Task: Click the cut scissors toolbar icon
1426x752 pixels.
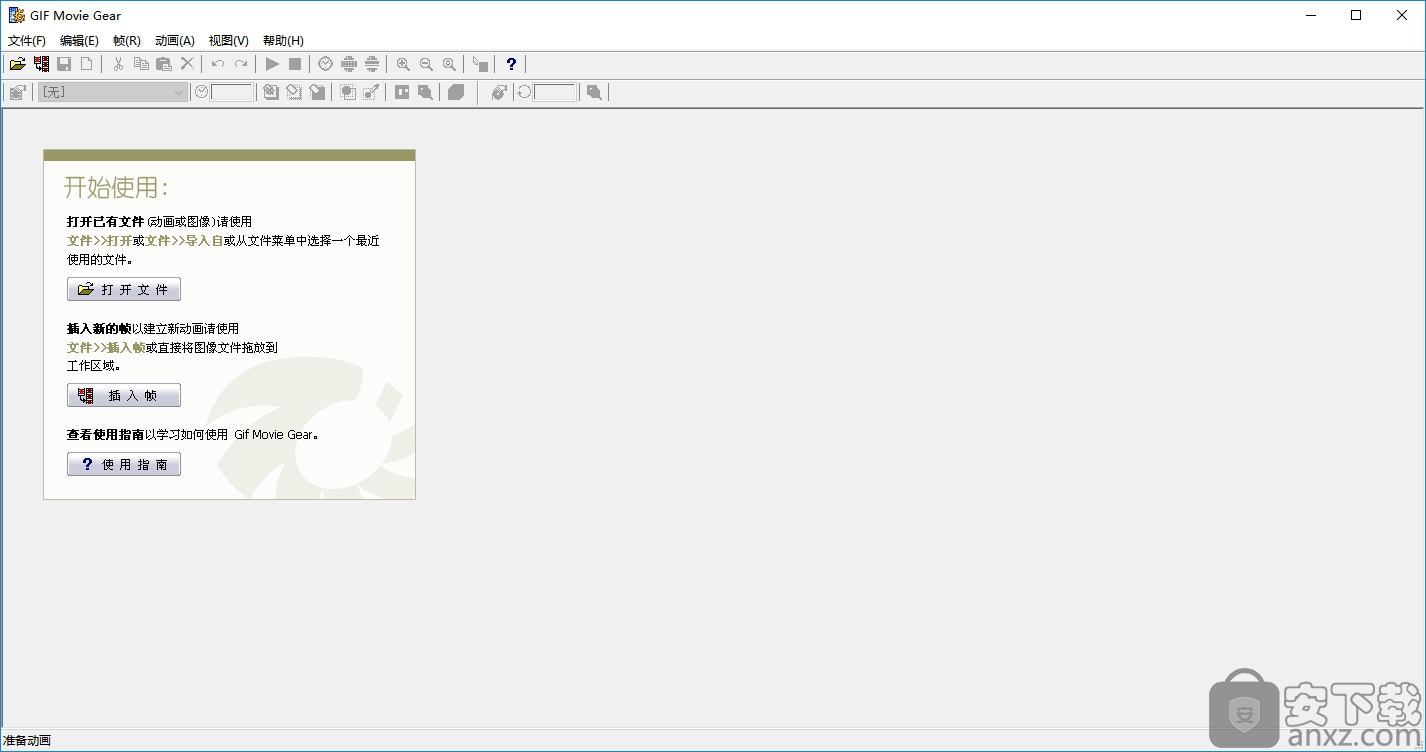Action: point(118,64)
